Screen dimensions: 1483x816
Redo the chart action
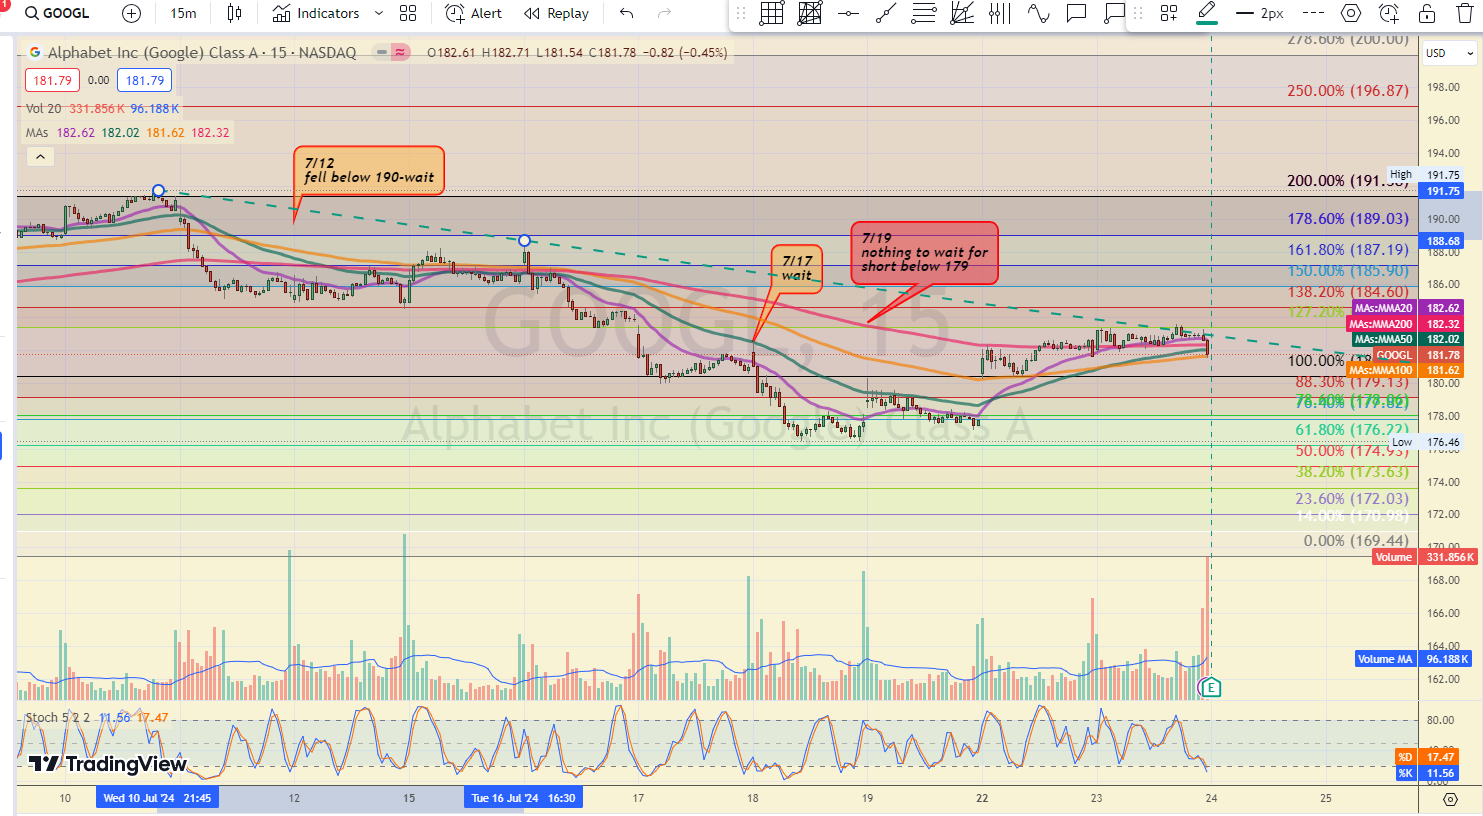(664, 13)
